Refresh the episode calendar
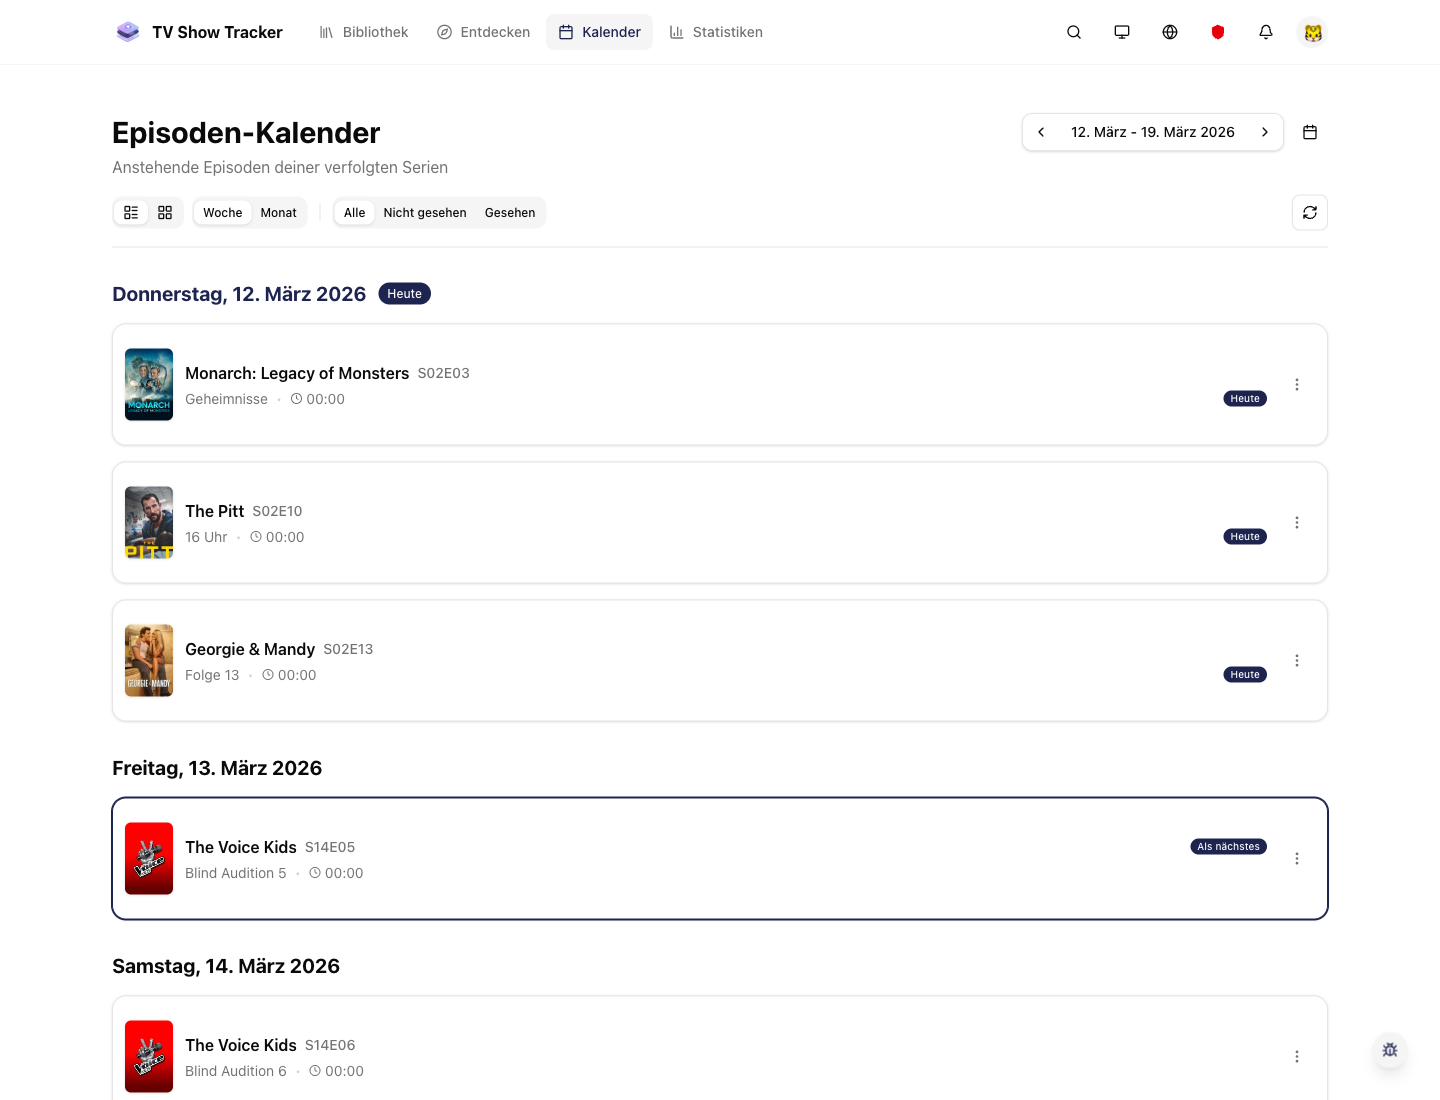Image resolution: width=1440 pixels, height=1100 pixels. [x=1309, y=212]
